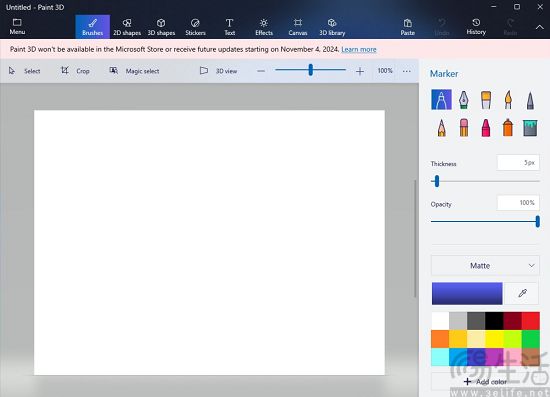
Task: Open the more options ellipsis menu
Action: 407,71
